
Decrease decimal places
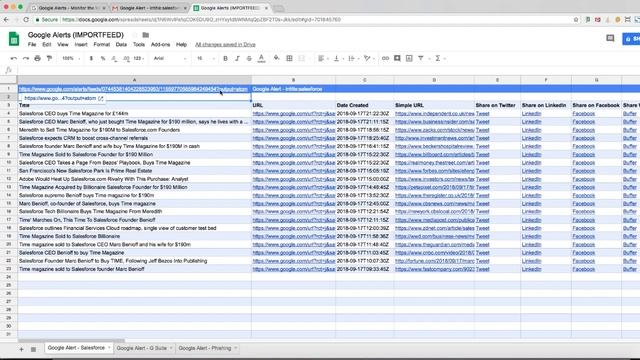click(x=114, y=58)
